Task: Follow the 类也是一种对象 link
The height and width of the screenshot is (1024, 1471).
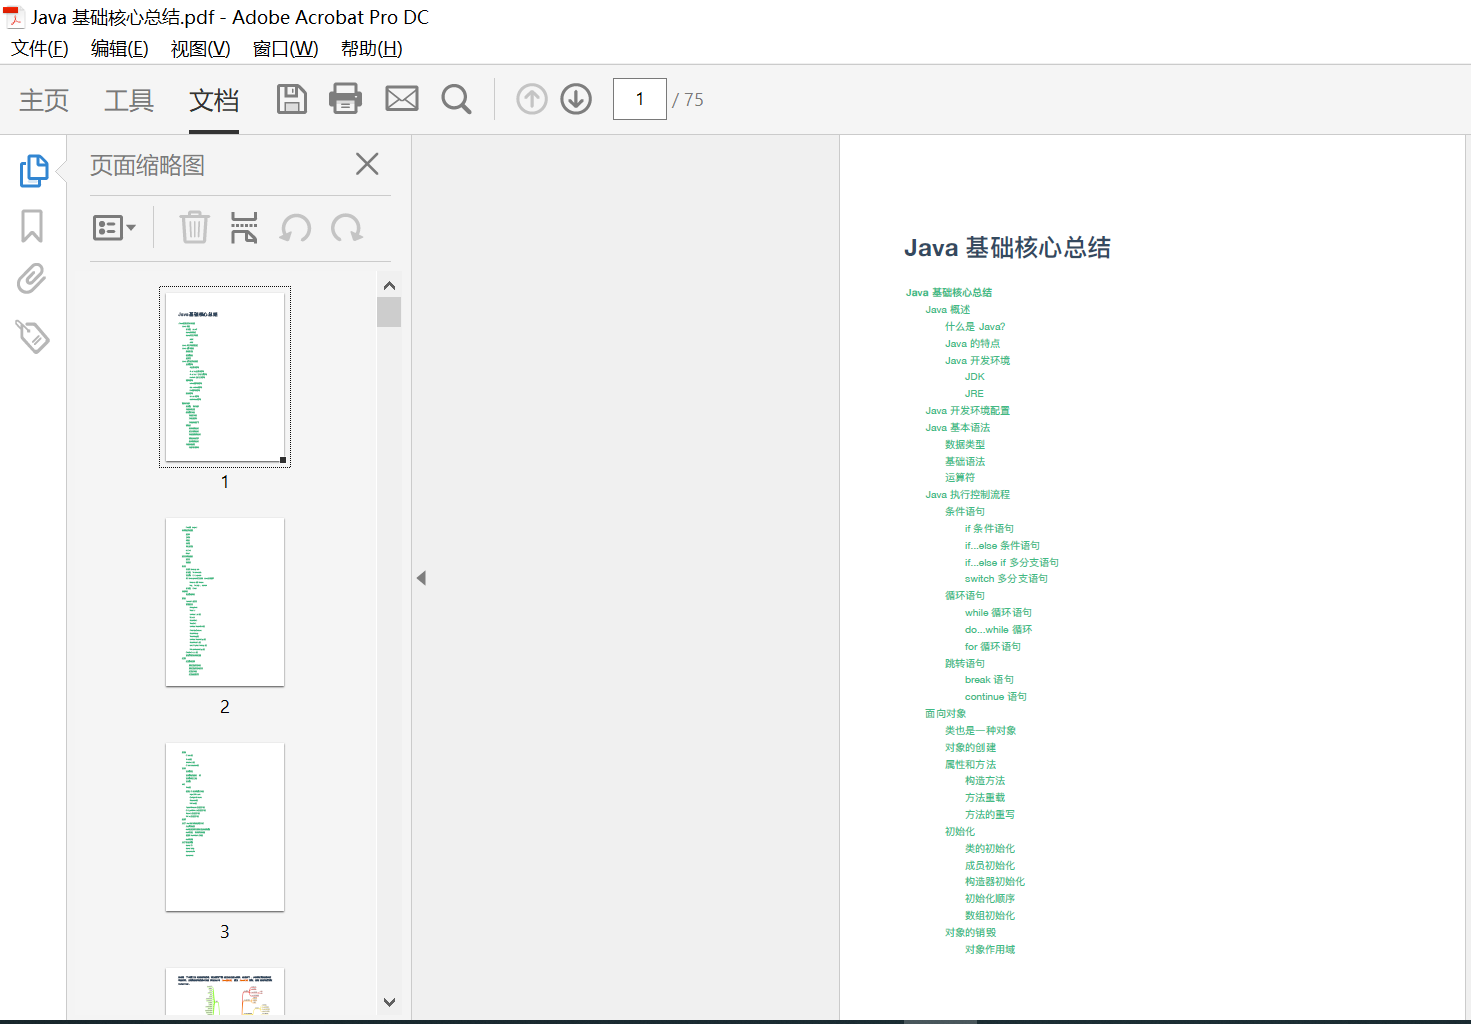Action: tap(980, 731)
